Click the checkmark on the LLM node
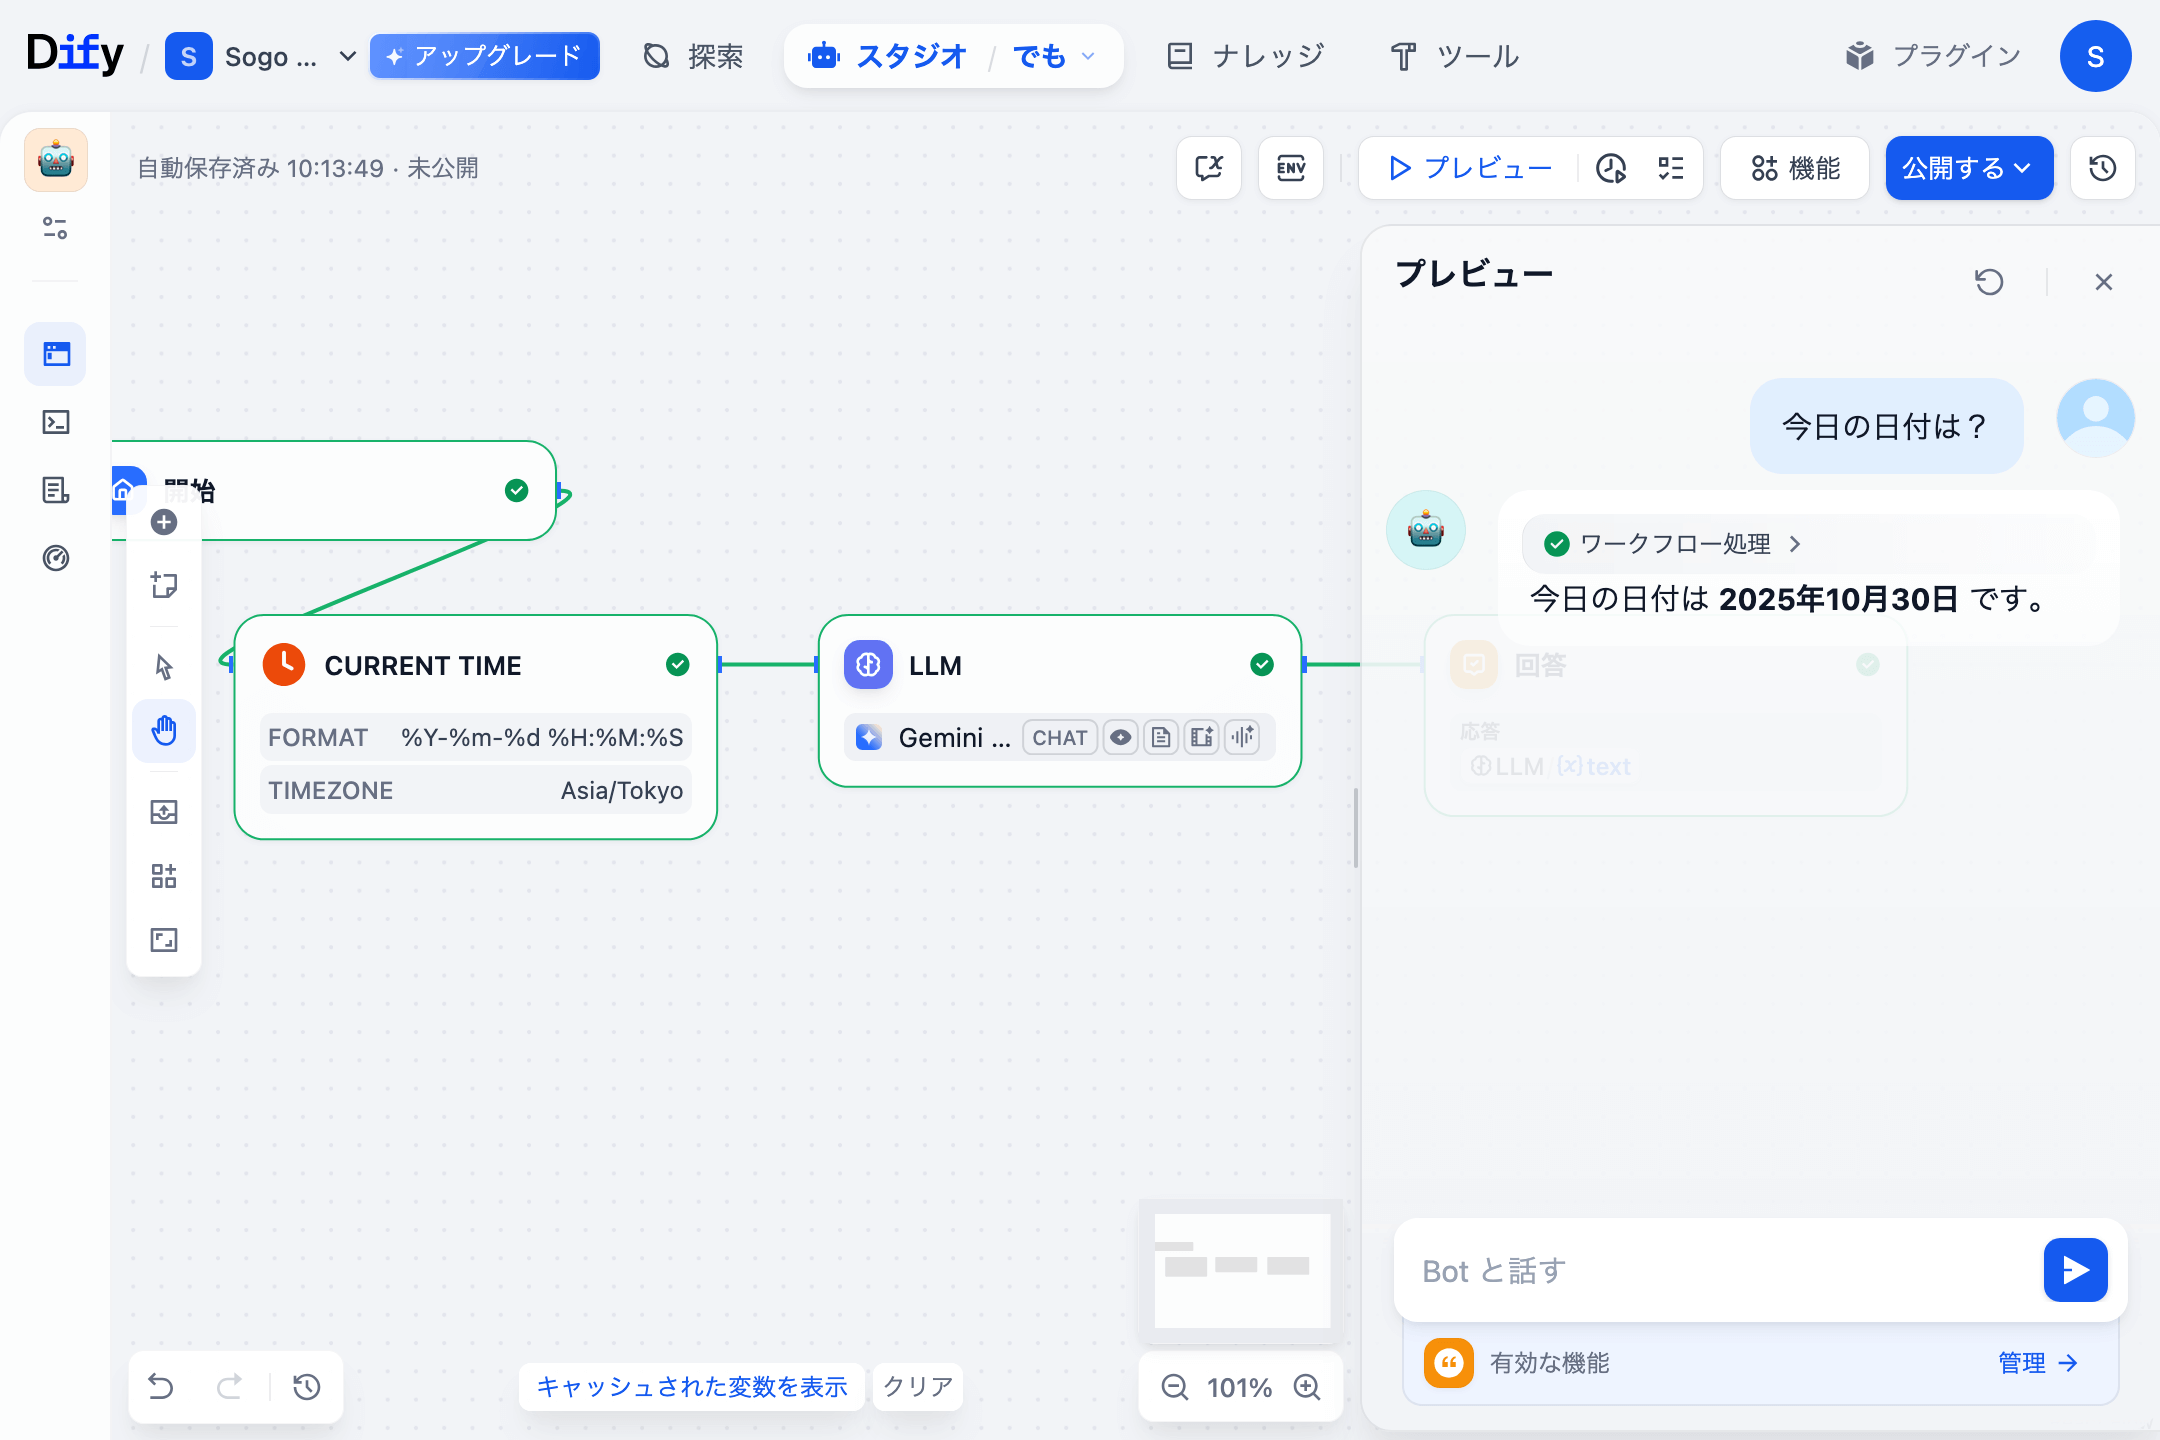This screenshot has height=1440, width=2160. tap(1261, 664)
